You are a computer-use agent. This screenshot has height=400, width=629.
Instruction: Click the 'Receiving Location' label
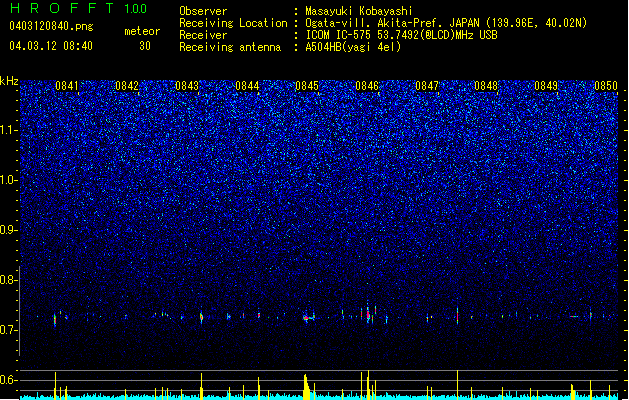(x=233, y=23)
